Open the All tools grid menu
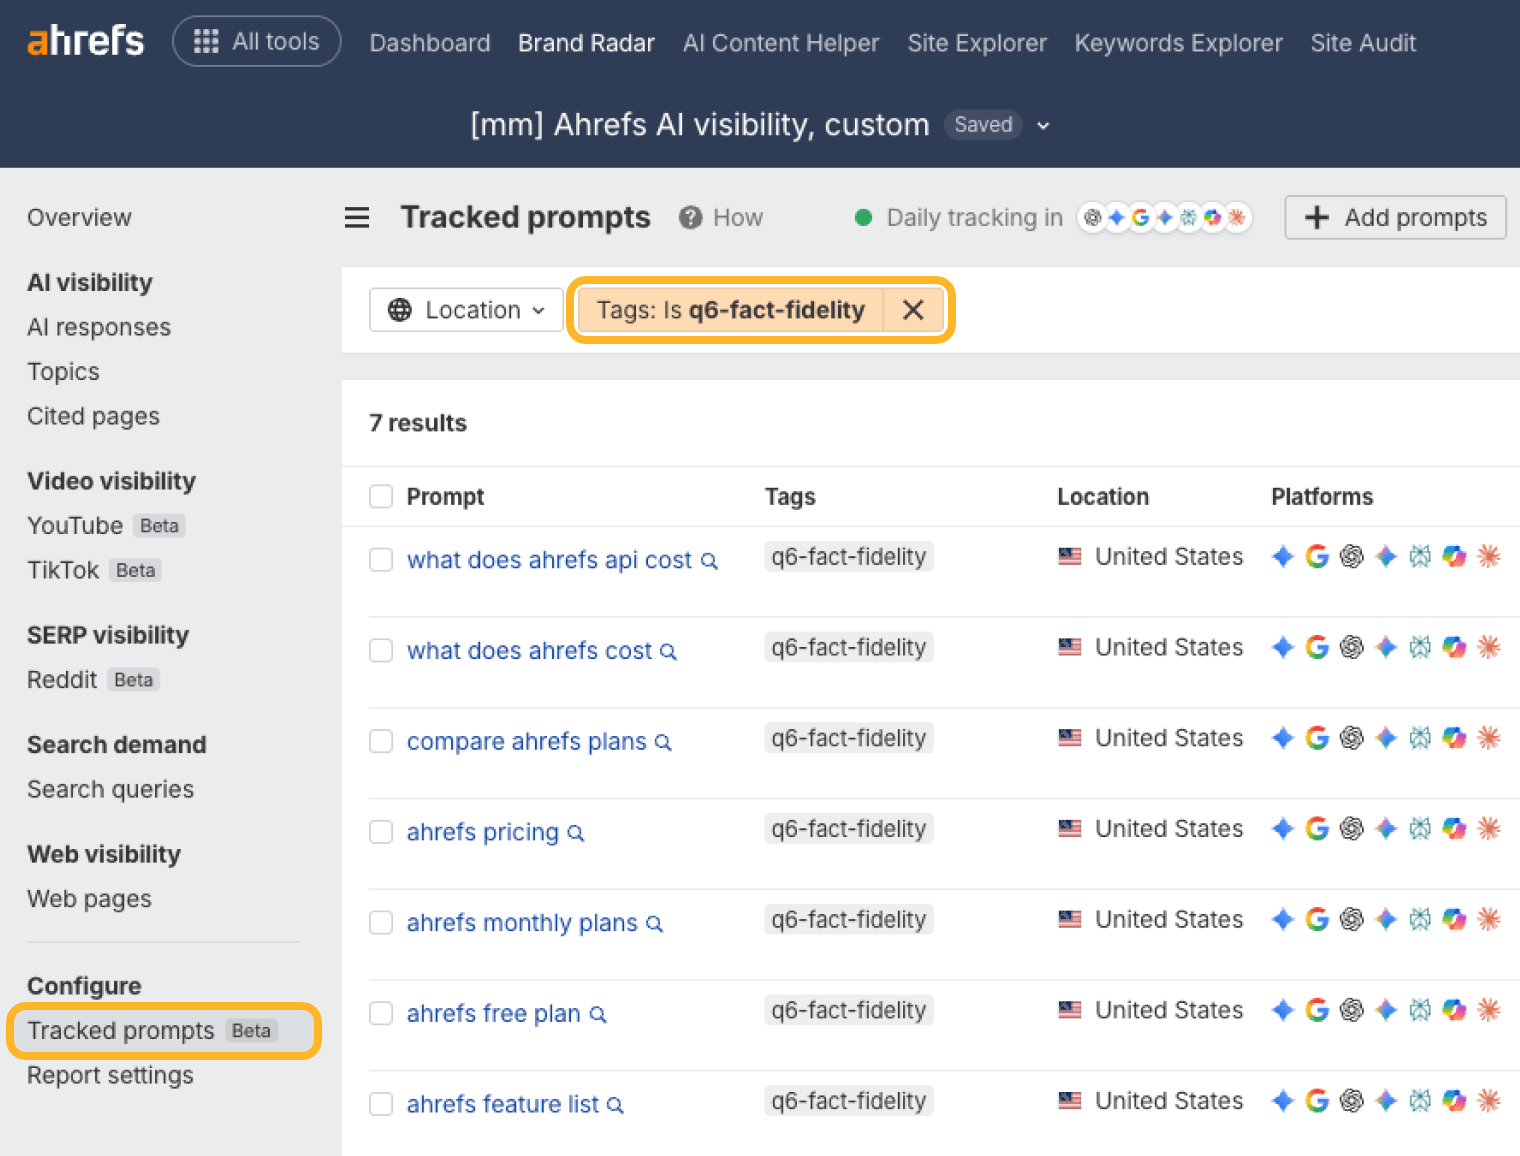The image size is (1520, 1156). click(257, 41)
